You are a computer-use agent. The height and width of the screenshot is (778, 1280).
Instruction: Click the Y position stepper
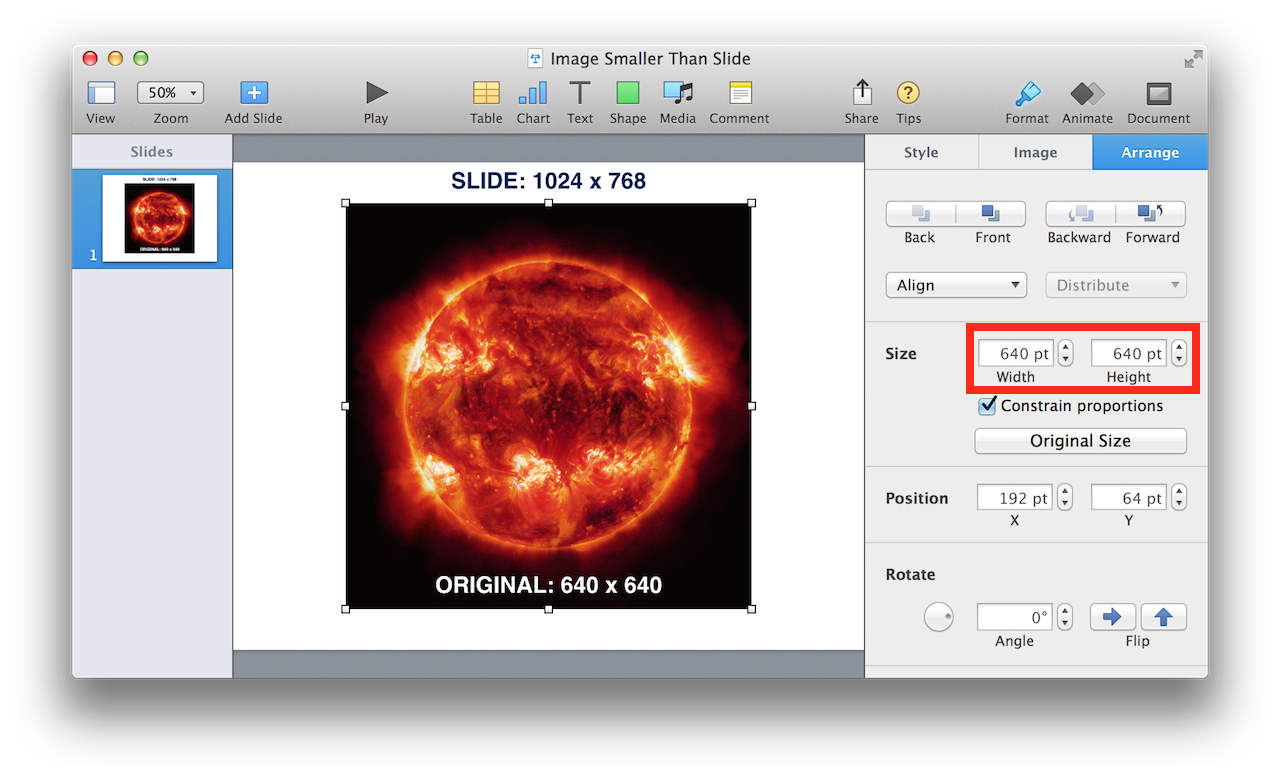click(x=1179, y=497)
